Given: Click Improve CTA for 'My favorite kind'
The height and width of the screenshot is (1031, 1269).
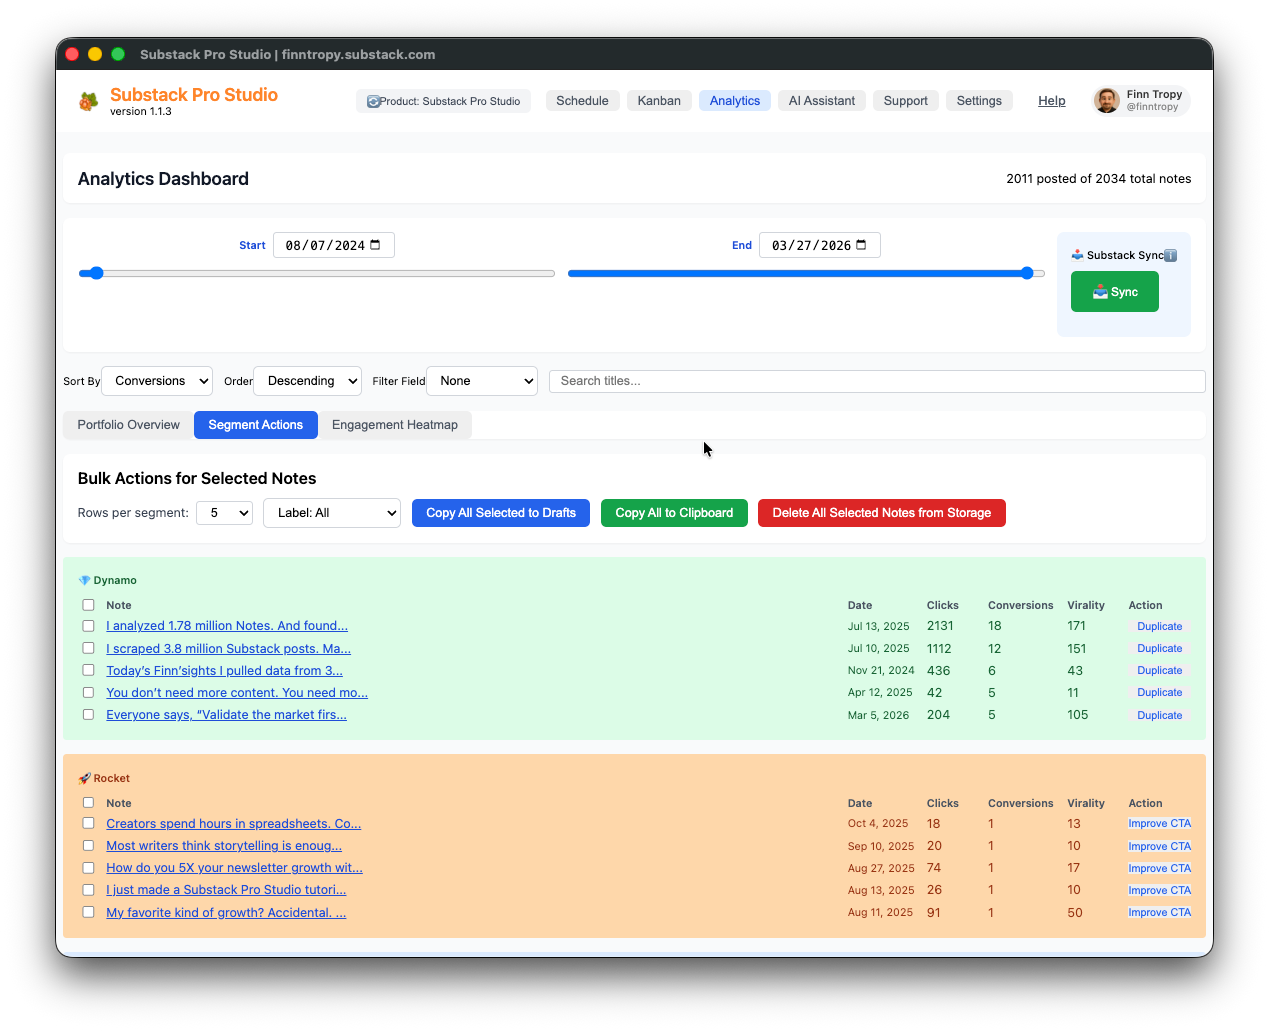Looking at the screenshot, I should [x=1160, y=912].
